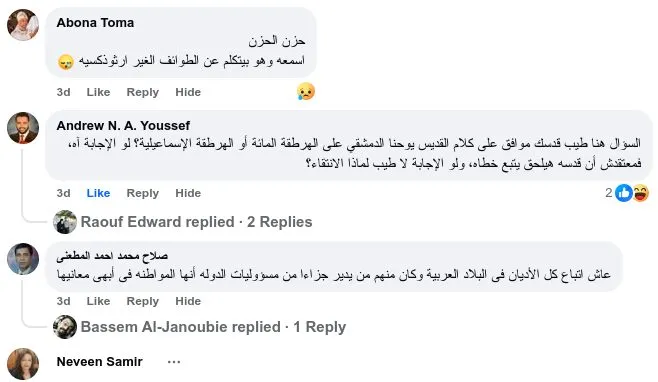The height and width of the screenshot is (382, 658).
Task: Click the blue thumbs-up reaction icon
Action: 624,193
